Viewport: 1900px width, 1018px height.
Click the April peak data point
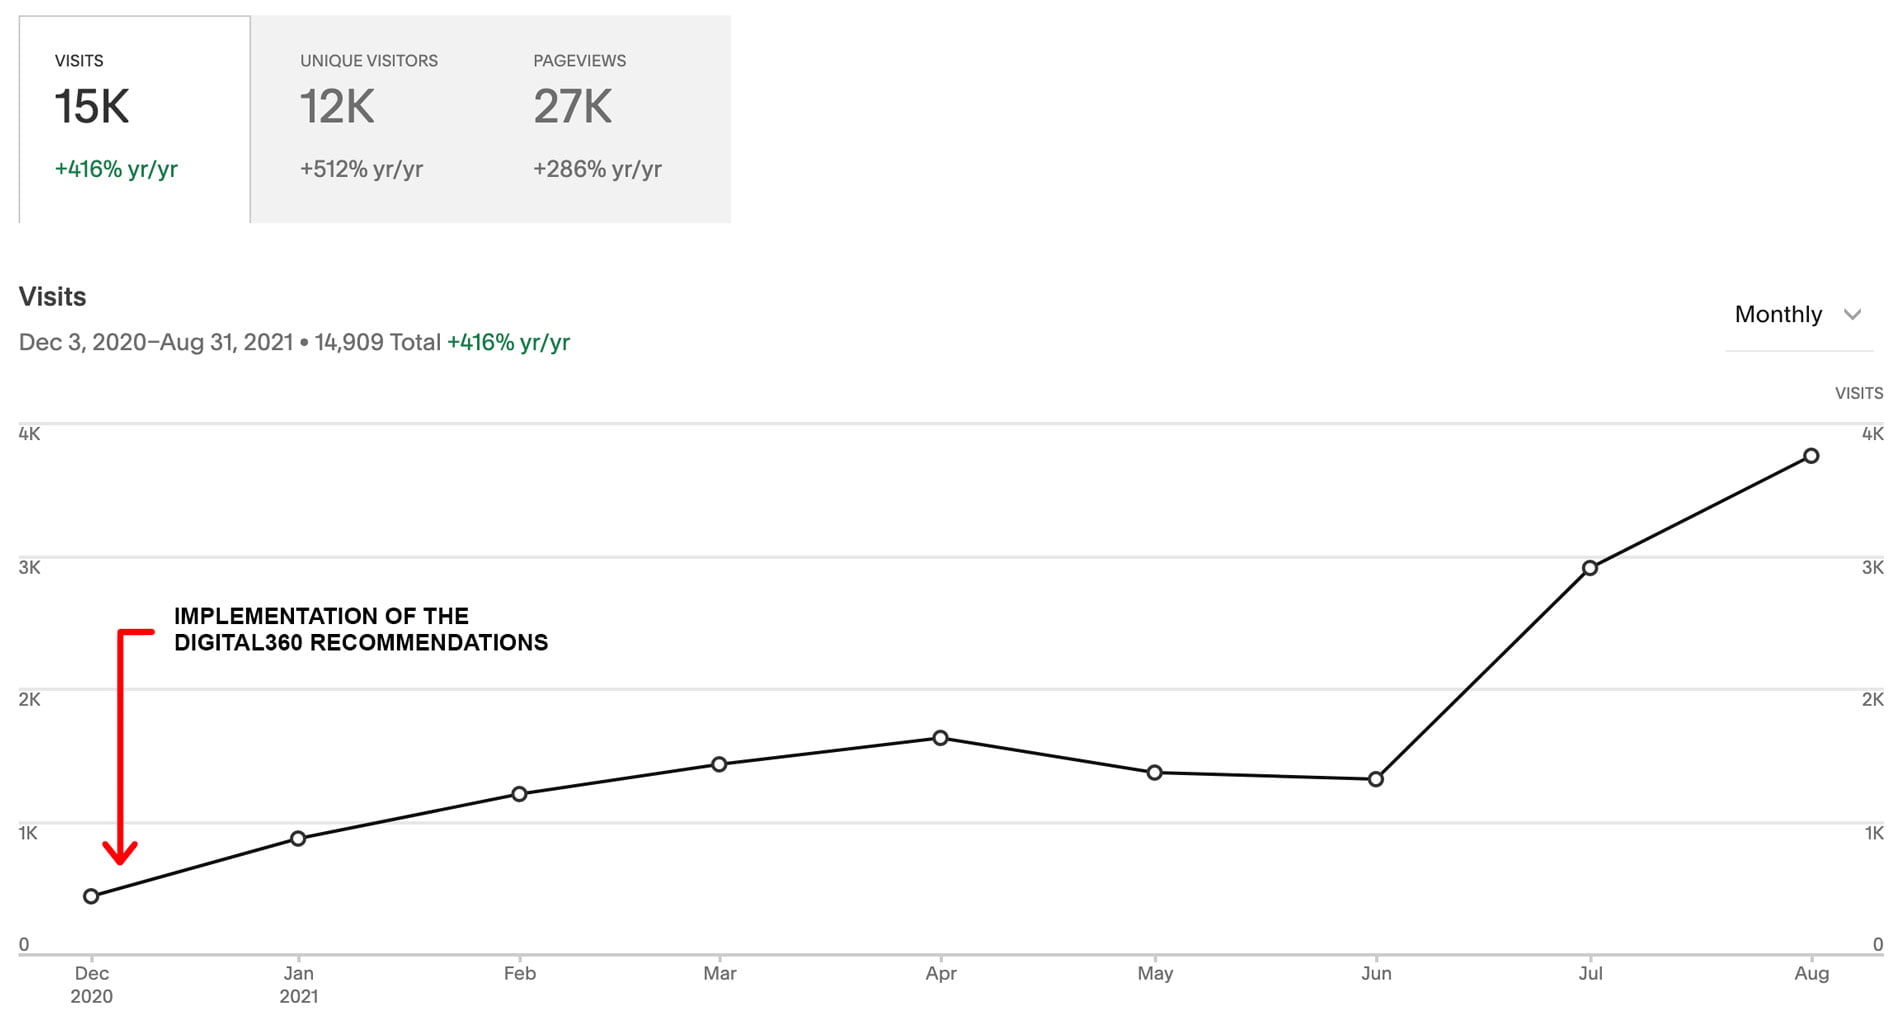point(940,738)
